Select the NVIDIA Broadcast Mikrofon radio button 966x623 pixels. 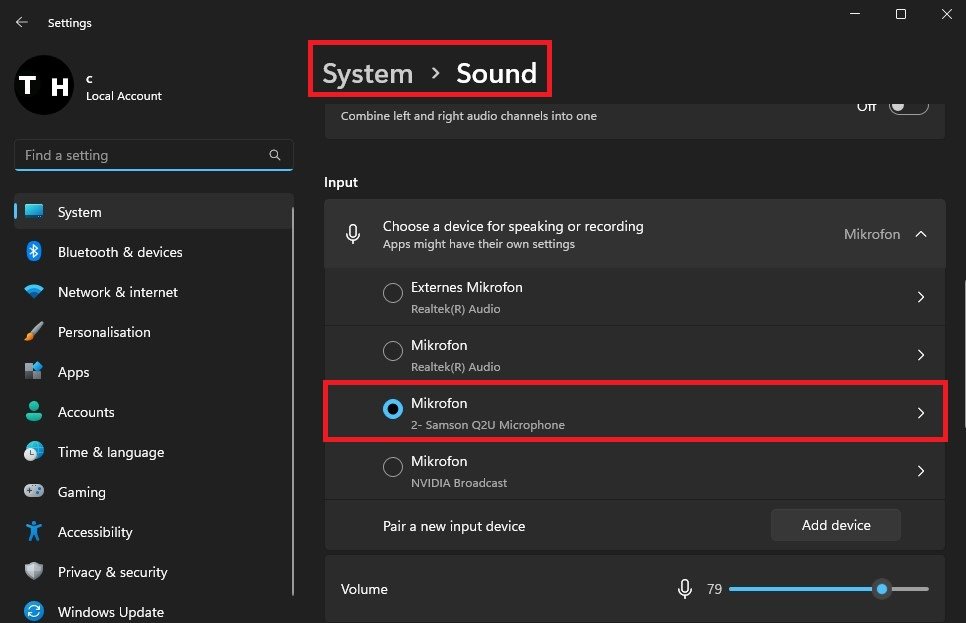coord(393,471)
